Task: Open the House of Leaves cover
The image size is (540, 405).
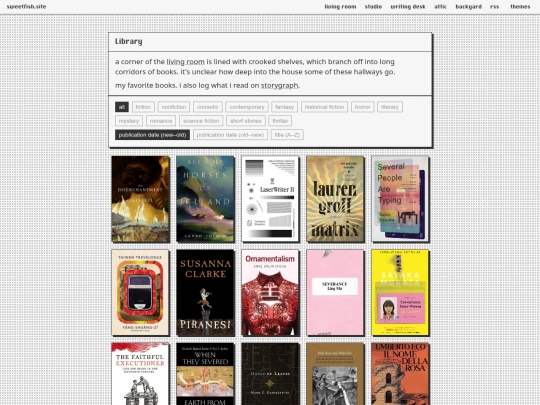Action: [270, 374]
